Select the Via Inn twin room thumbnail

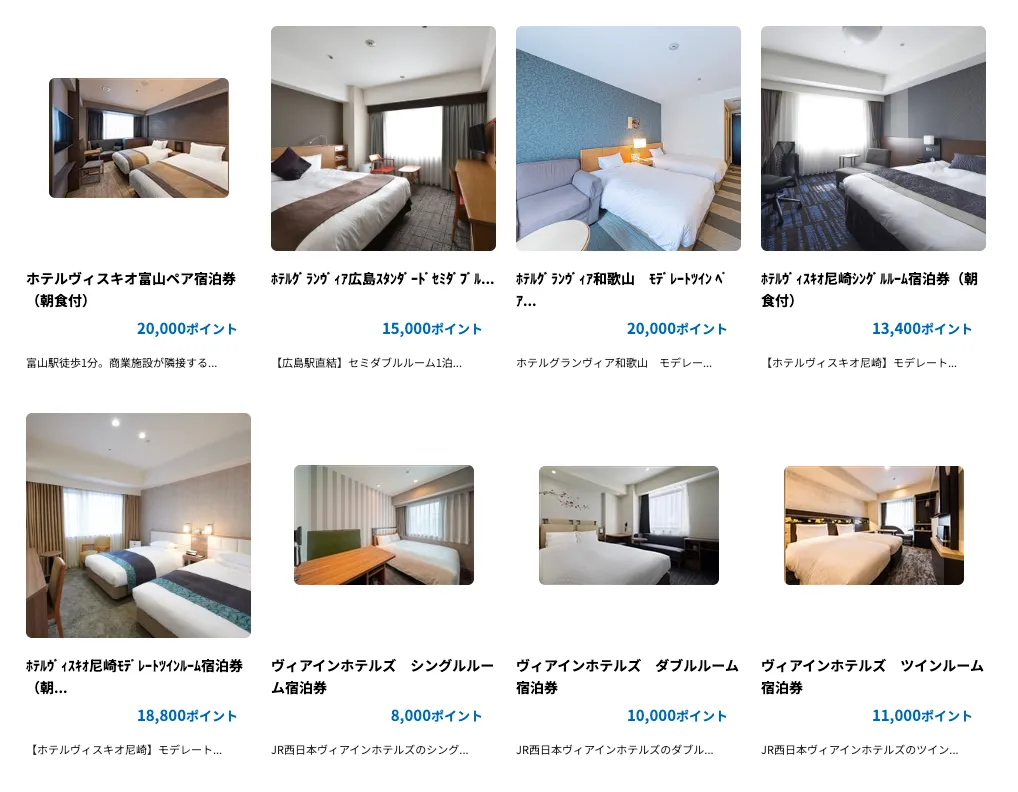click(x=874, y=525)
